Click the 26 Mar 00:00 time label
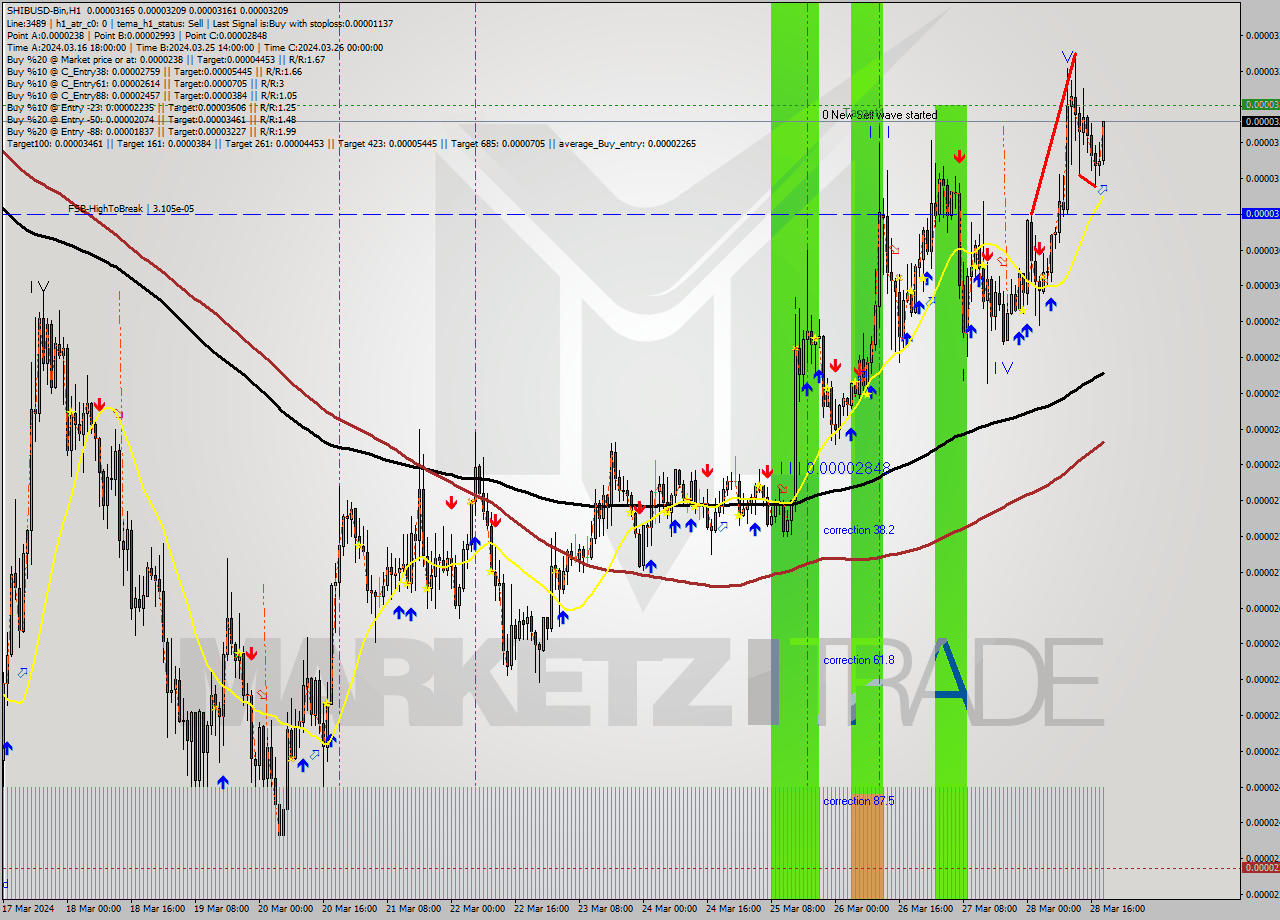The height and width of the screenshot is (920, 1280). click(x=863, y=909)
